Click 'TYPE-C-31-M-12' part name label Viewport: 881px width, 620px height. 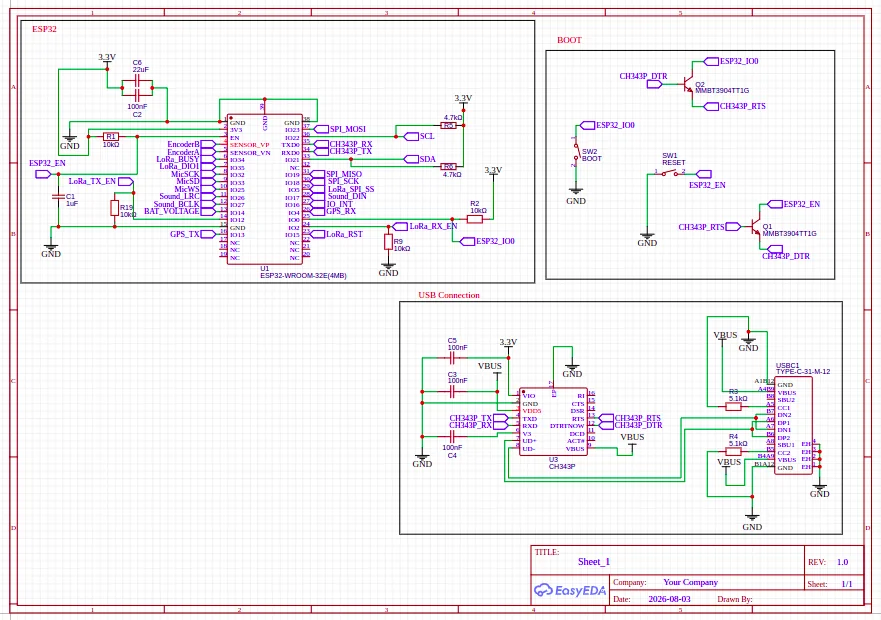(x=803, y=372)
